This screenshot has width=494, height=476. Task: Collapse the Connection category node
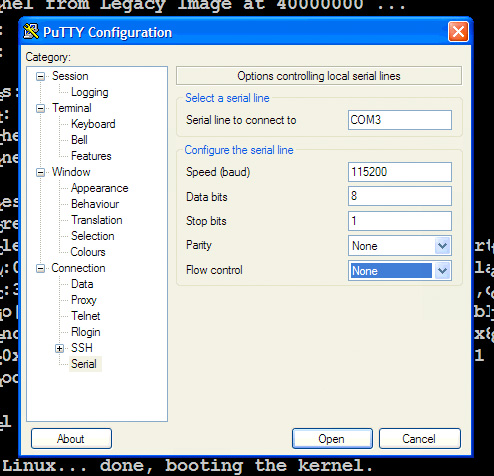click(40, 268)
